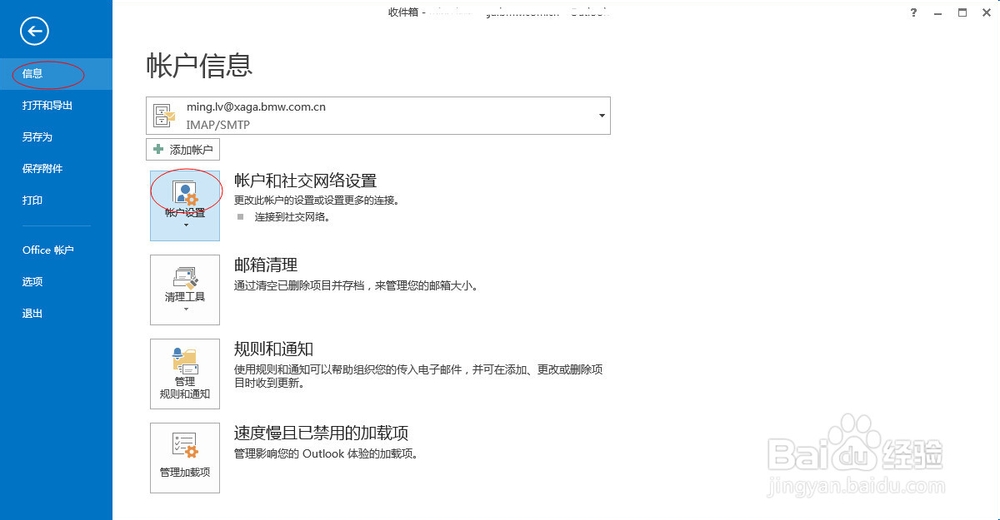Expand the 清理工具 dropdown arrow
The height and width of the screenshot is (520, 1000).
(186, 309)
